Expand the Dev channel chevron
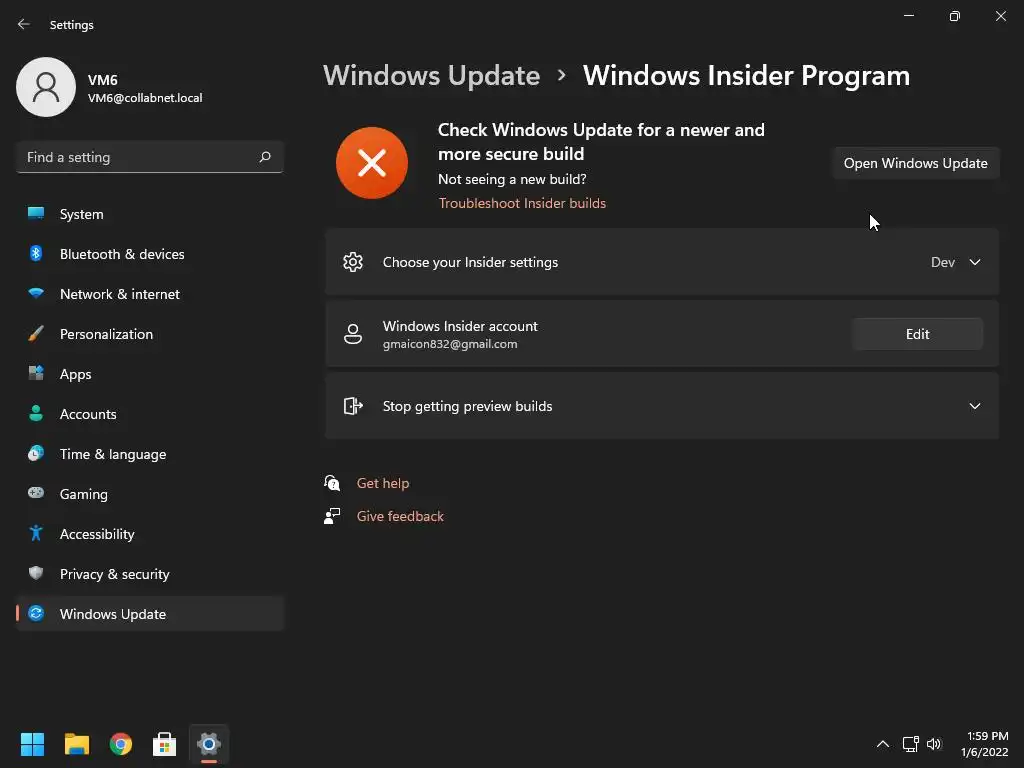Screen dimensions: 1024x768 [x=974, y=262]
